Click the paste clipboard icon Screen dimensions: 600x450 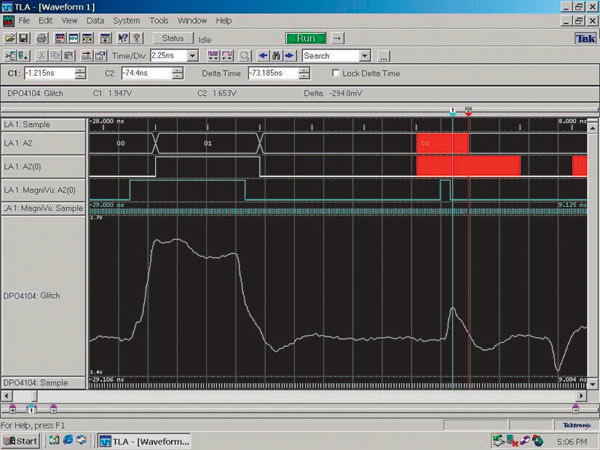point(69,56)
